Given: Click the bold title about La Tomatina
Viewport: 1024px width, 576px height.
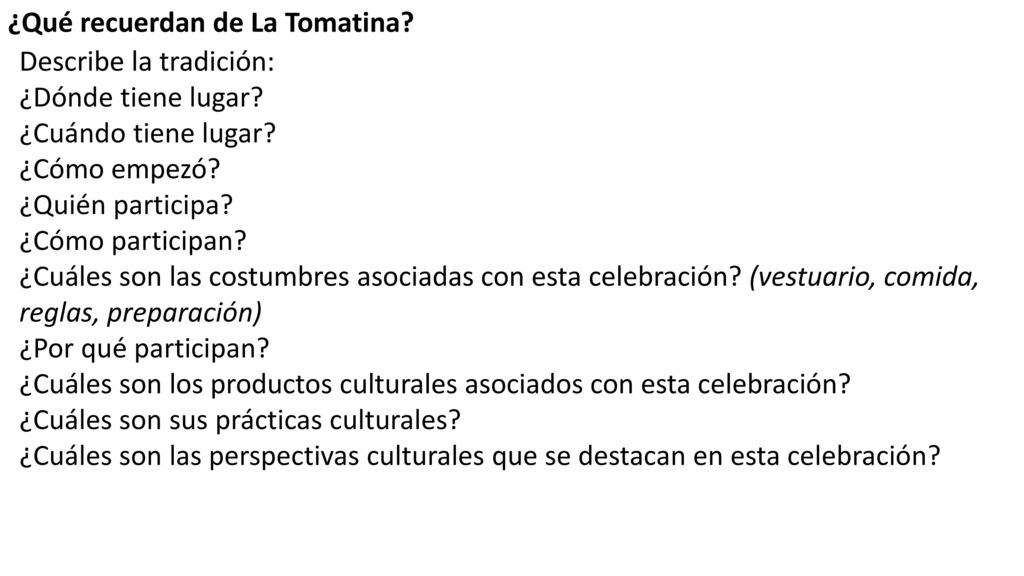Looking at the screenshot, I should click(x=211, y=24).
